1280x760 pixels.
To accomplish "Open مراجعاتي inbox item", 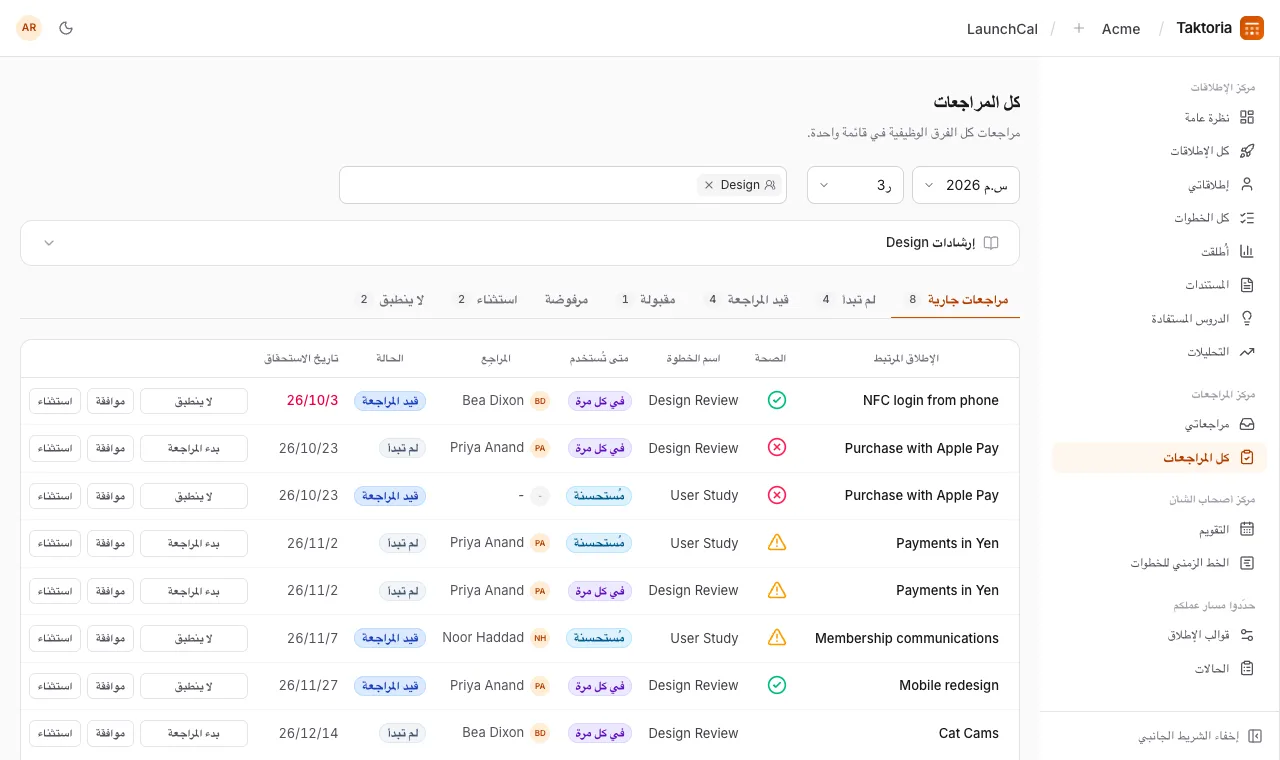I will (x=1159, y=424).
